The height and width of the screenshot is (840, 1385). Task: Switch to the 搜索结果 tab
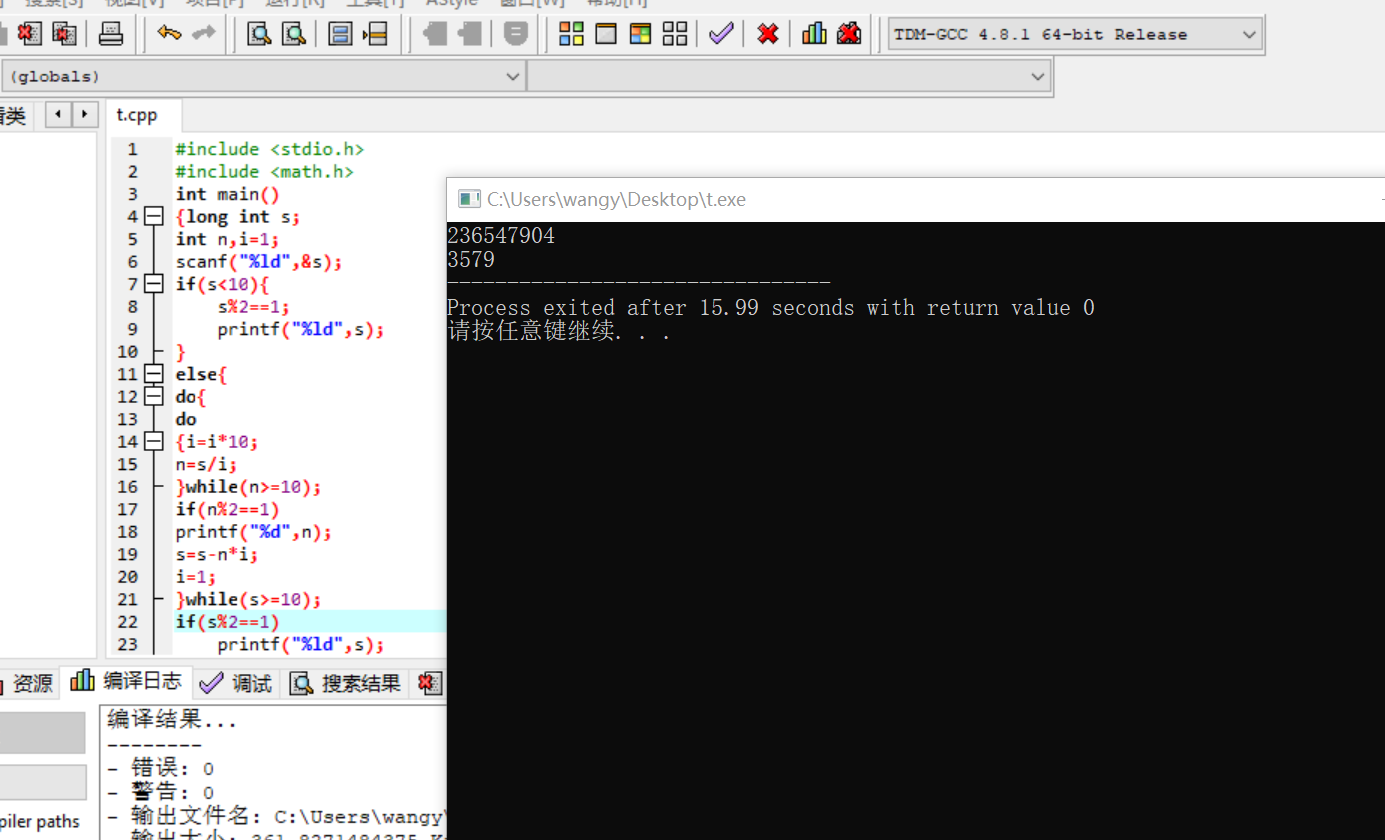[346, 683]
